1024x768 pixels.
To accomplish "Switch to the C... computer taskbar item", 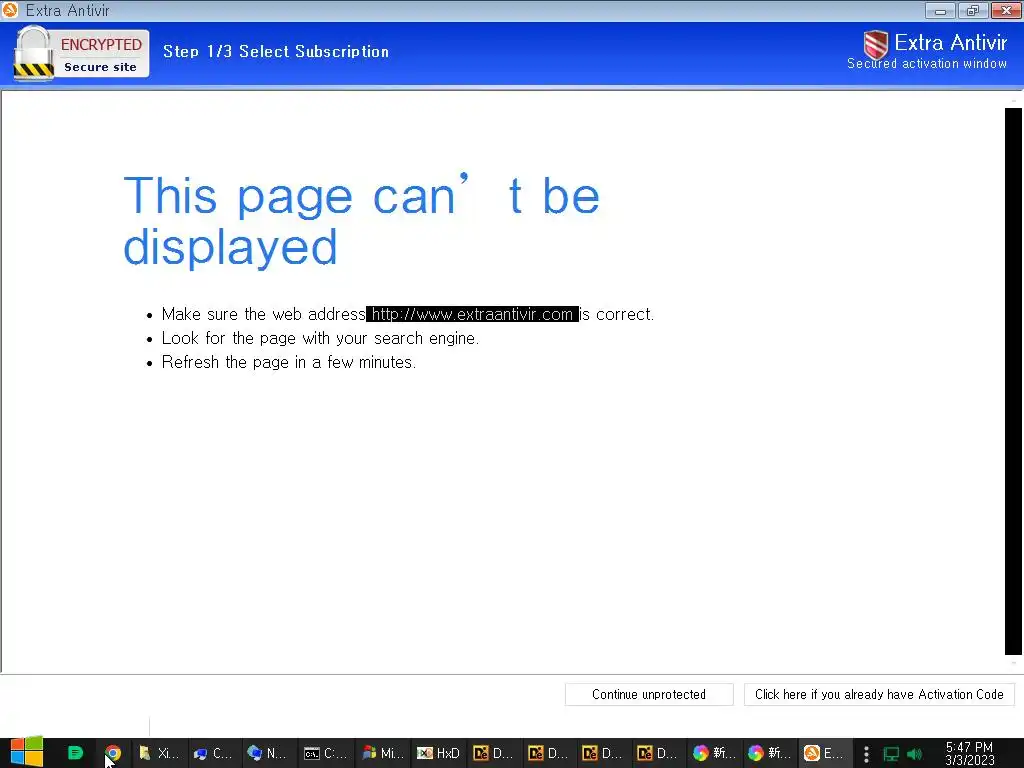I will (213, 753).
